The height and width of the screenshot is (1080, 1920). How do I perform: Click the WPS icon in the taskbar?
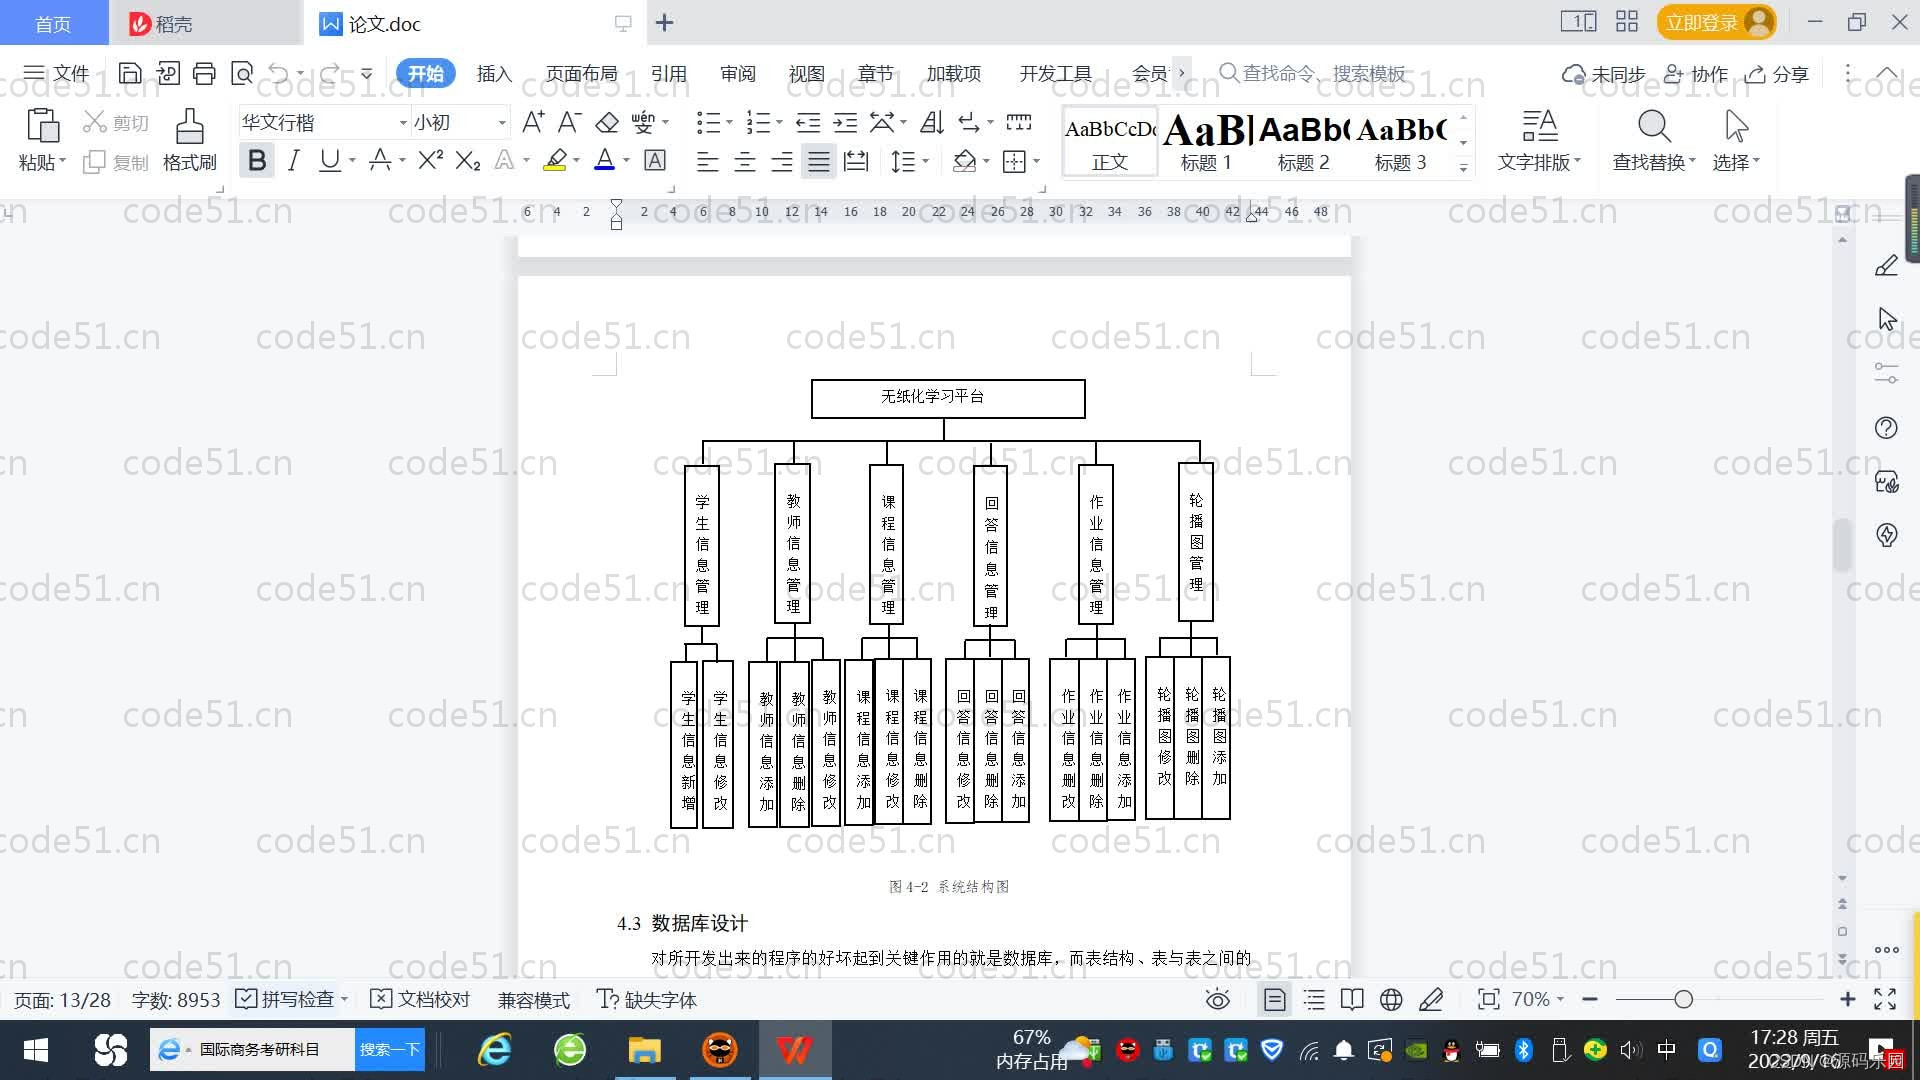click(794, 1050)
